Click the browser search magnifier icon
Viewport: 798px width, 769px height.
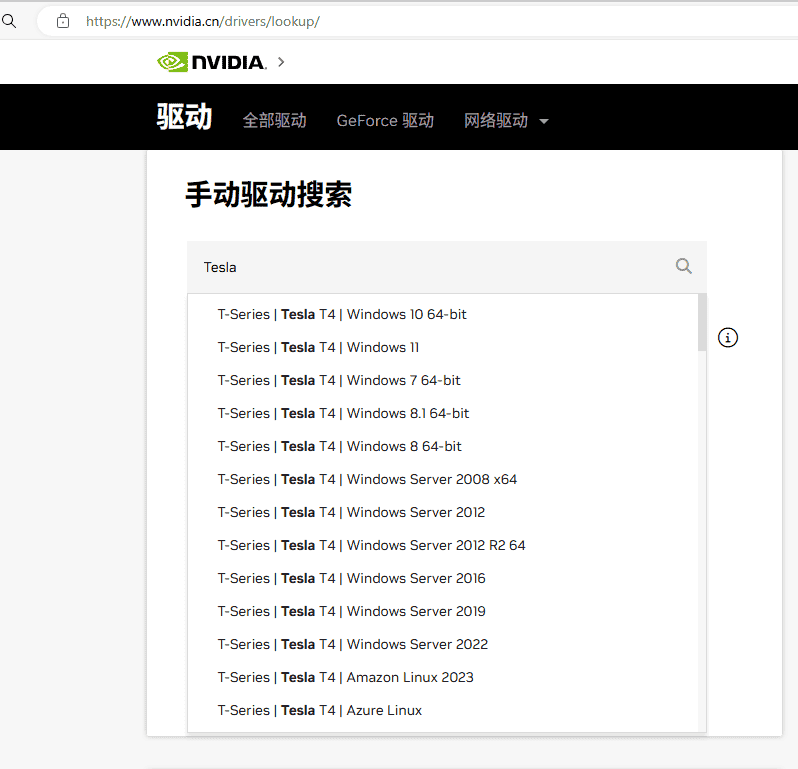coord(9,21)
